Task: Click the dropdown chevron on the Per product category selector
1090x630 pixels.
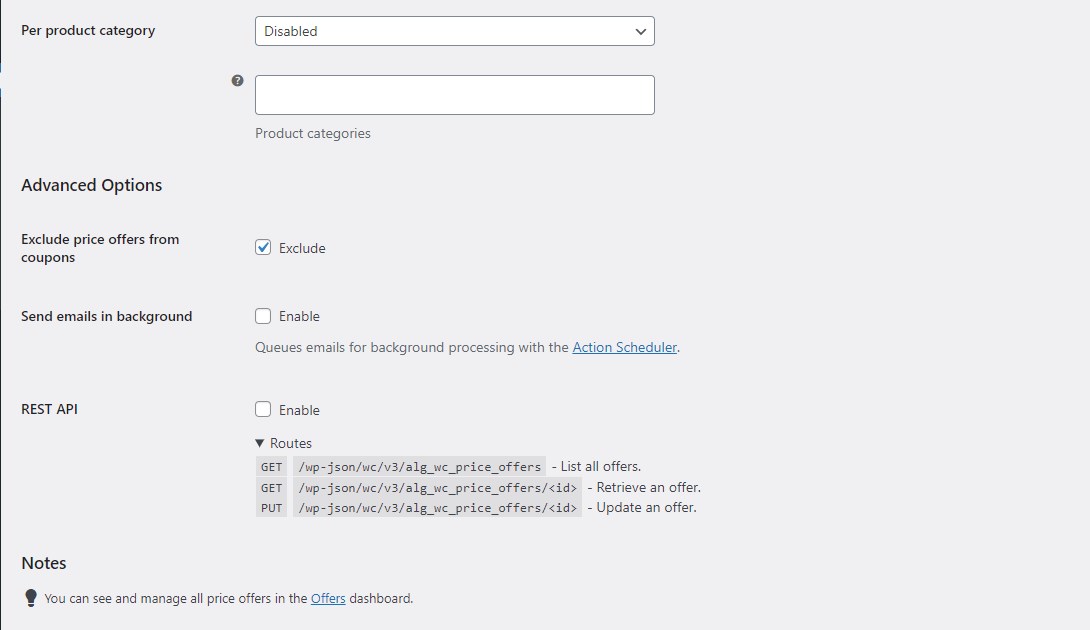Action: (x=640, y=31)
